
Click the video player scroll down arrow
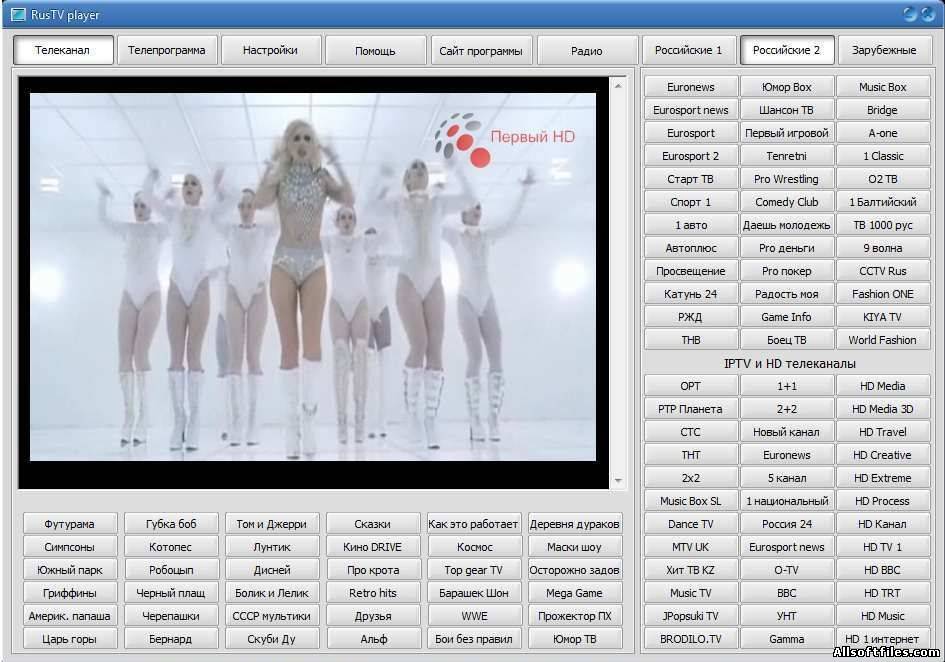click(x=618, y=481)
